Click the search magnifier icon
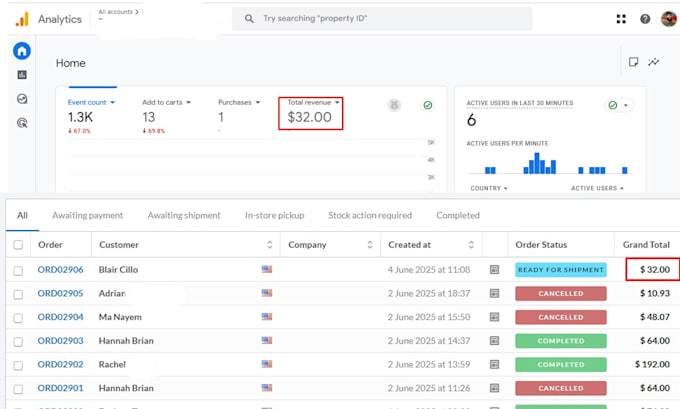This screenshot has width=680, height=409. tap(249, 19)
